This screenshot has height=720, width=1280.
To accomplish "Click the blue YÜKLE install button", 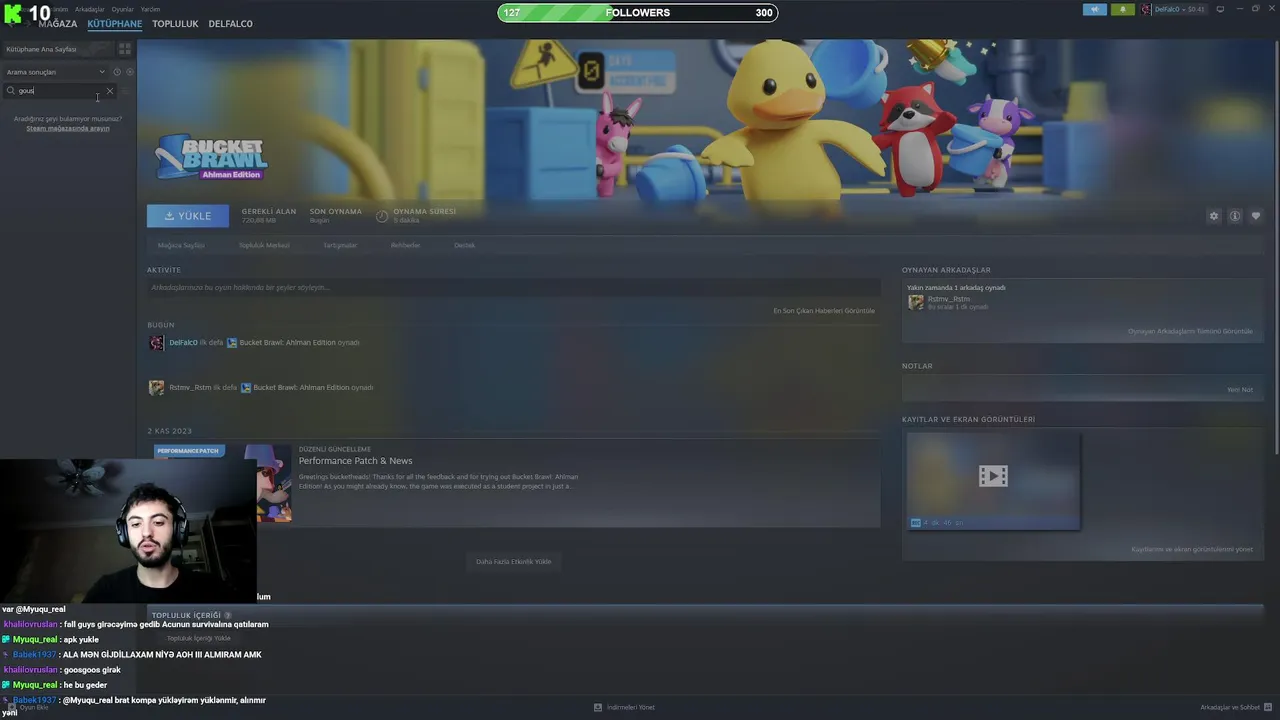I will [x=188, y=215].
